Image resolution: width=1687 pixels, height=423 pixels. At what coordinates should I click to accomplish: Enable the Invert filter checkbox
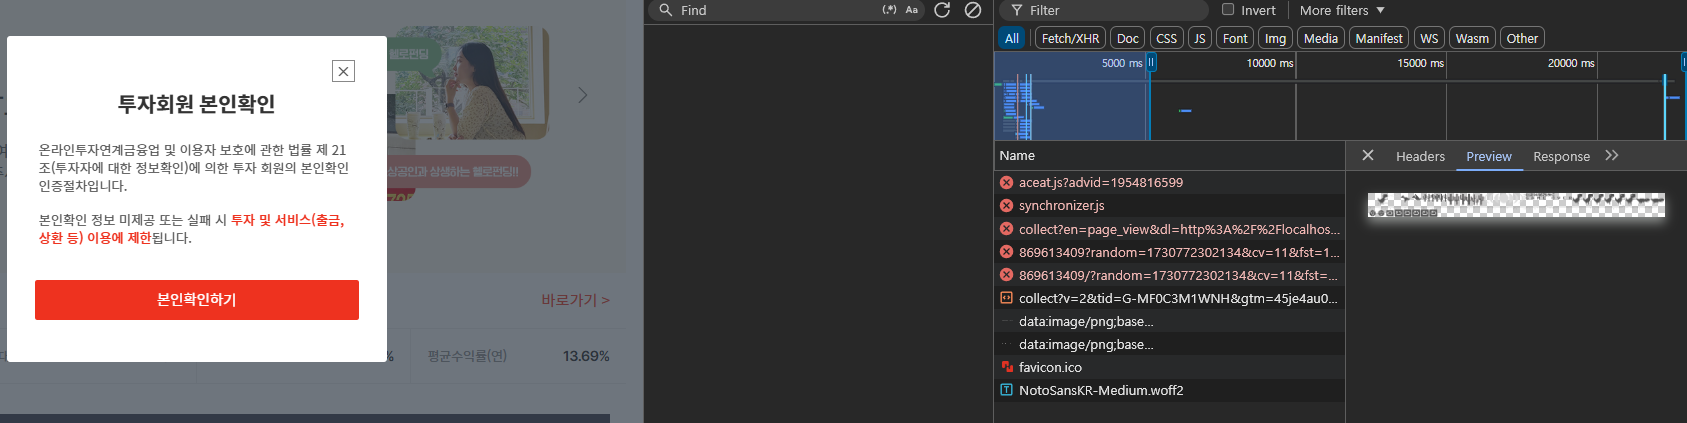pos(1228,9)
